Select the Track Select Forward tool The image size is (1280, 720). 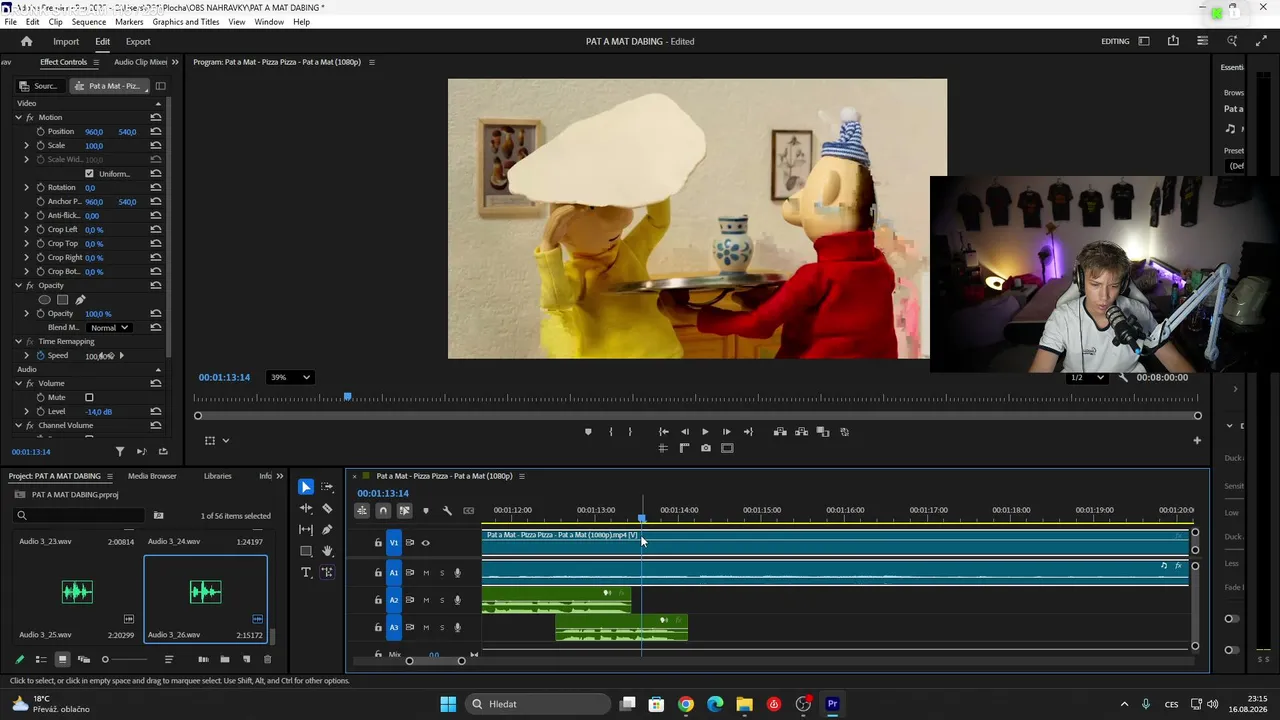(x=327, y=487)
